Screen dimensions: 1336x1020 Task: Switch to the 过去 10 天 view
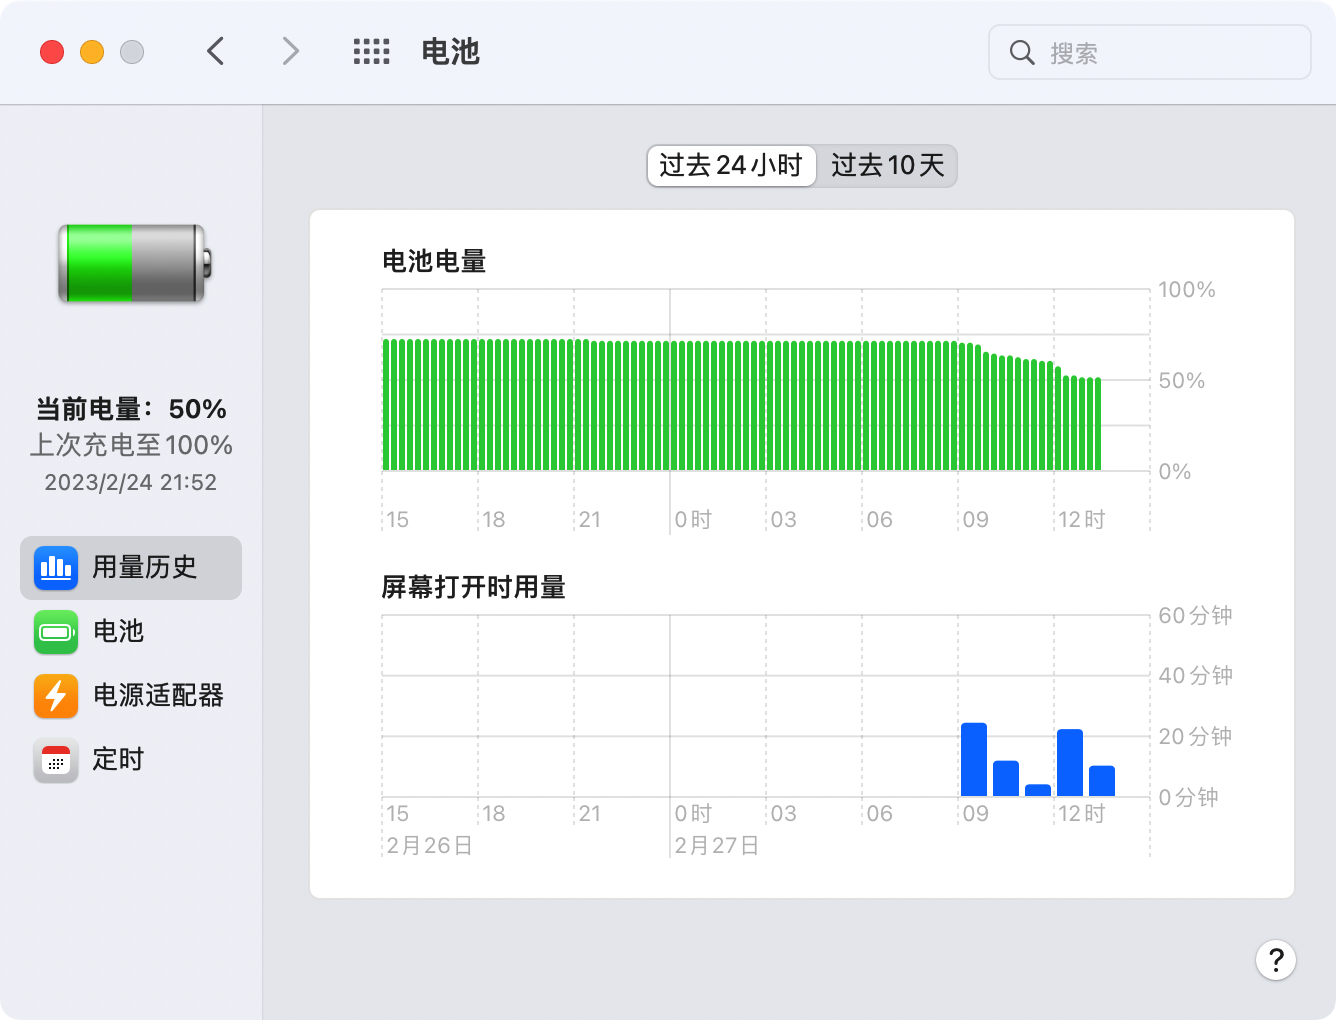click(887, 166)
